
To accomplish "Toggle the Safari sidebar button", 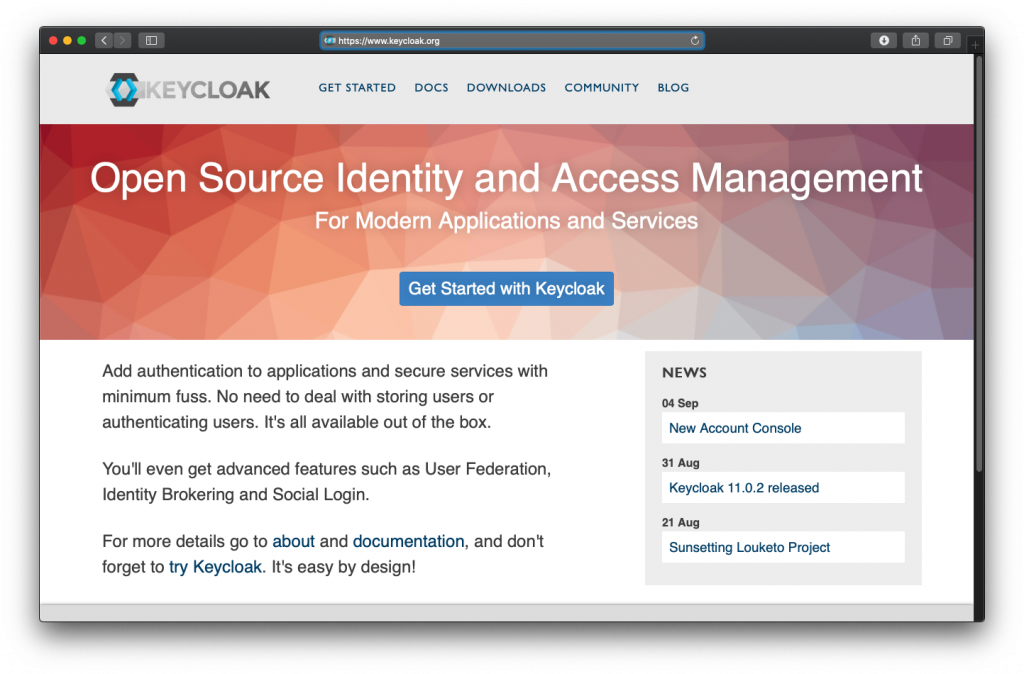I will (152, 40).
